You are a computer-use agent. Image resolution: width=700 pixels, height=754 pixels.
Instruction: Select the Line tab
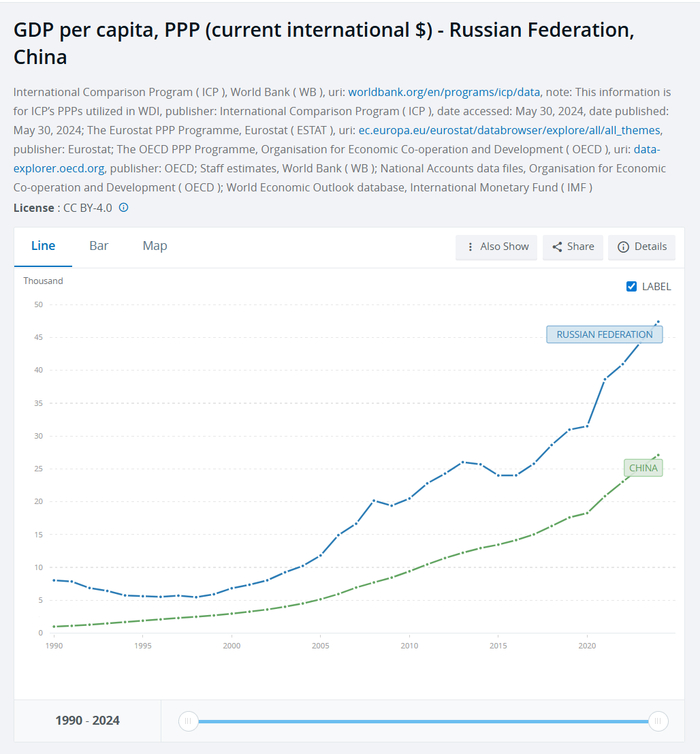(x=43, y=246)
